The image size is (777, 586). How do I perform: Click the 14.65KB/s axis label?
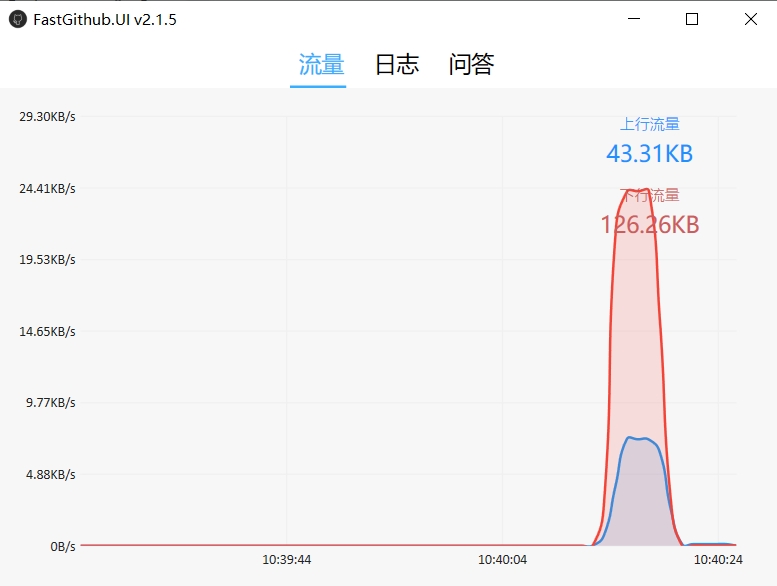coord(47,331)
